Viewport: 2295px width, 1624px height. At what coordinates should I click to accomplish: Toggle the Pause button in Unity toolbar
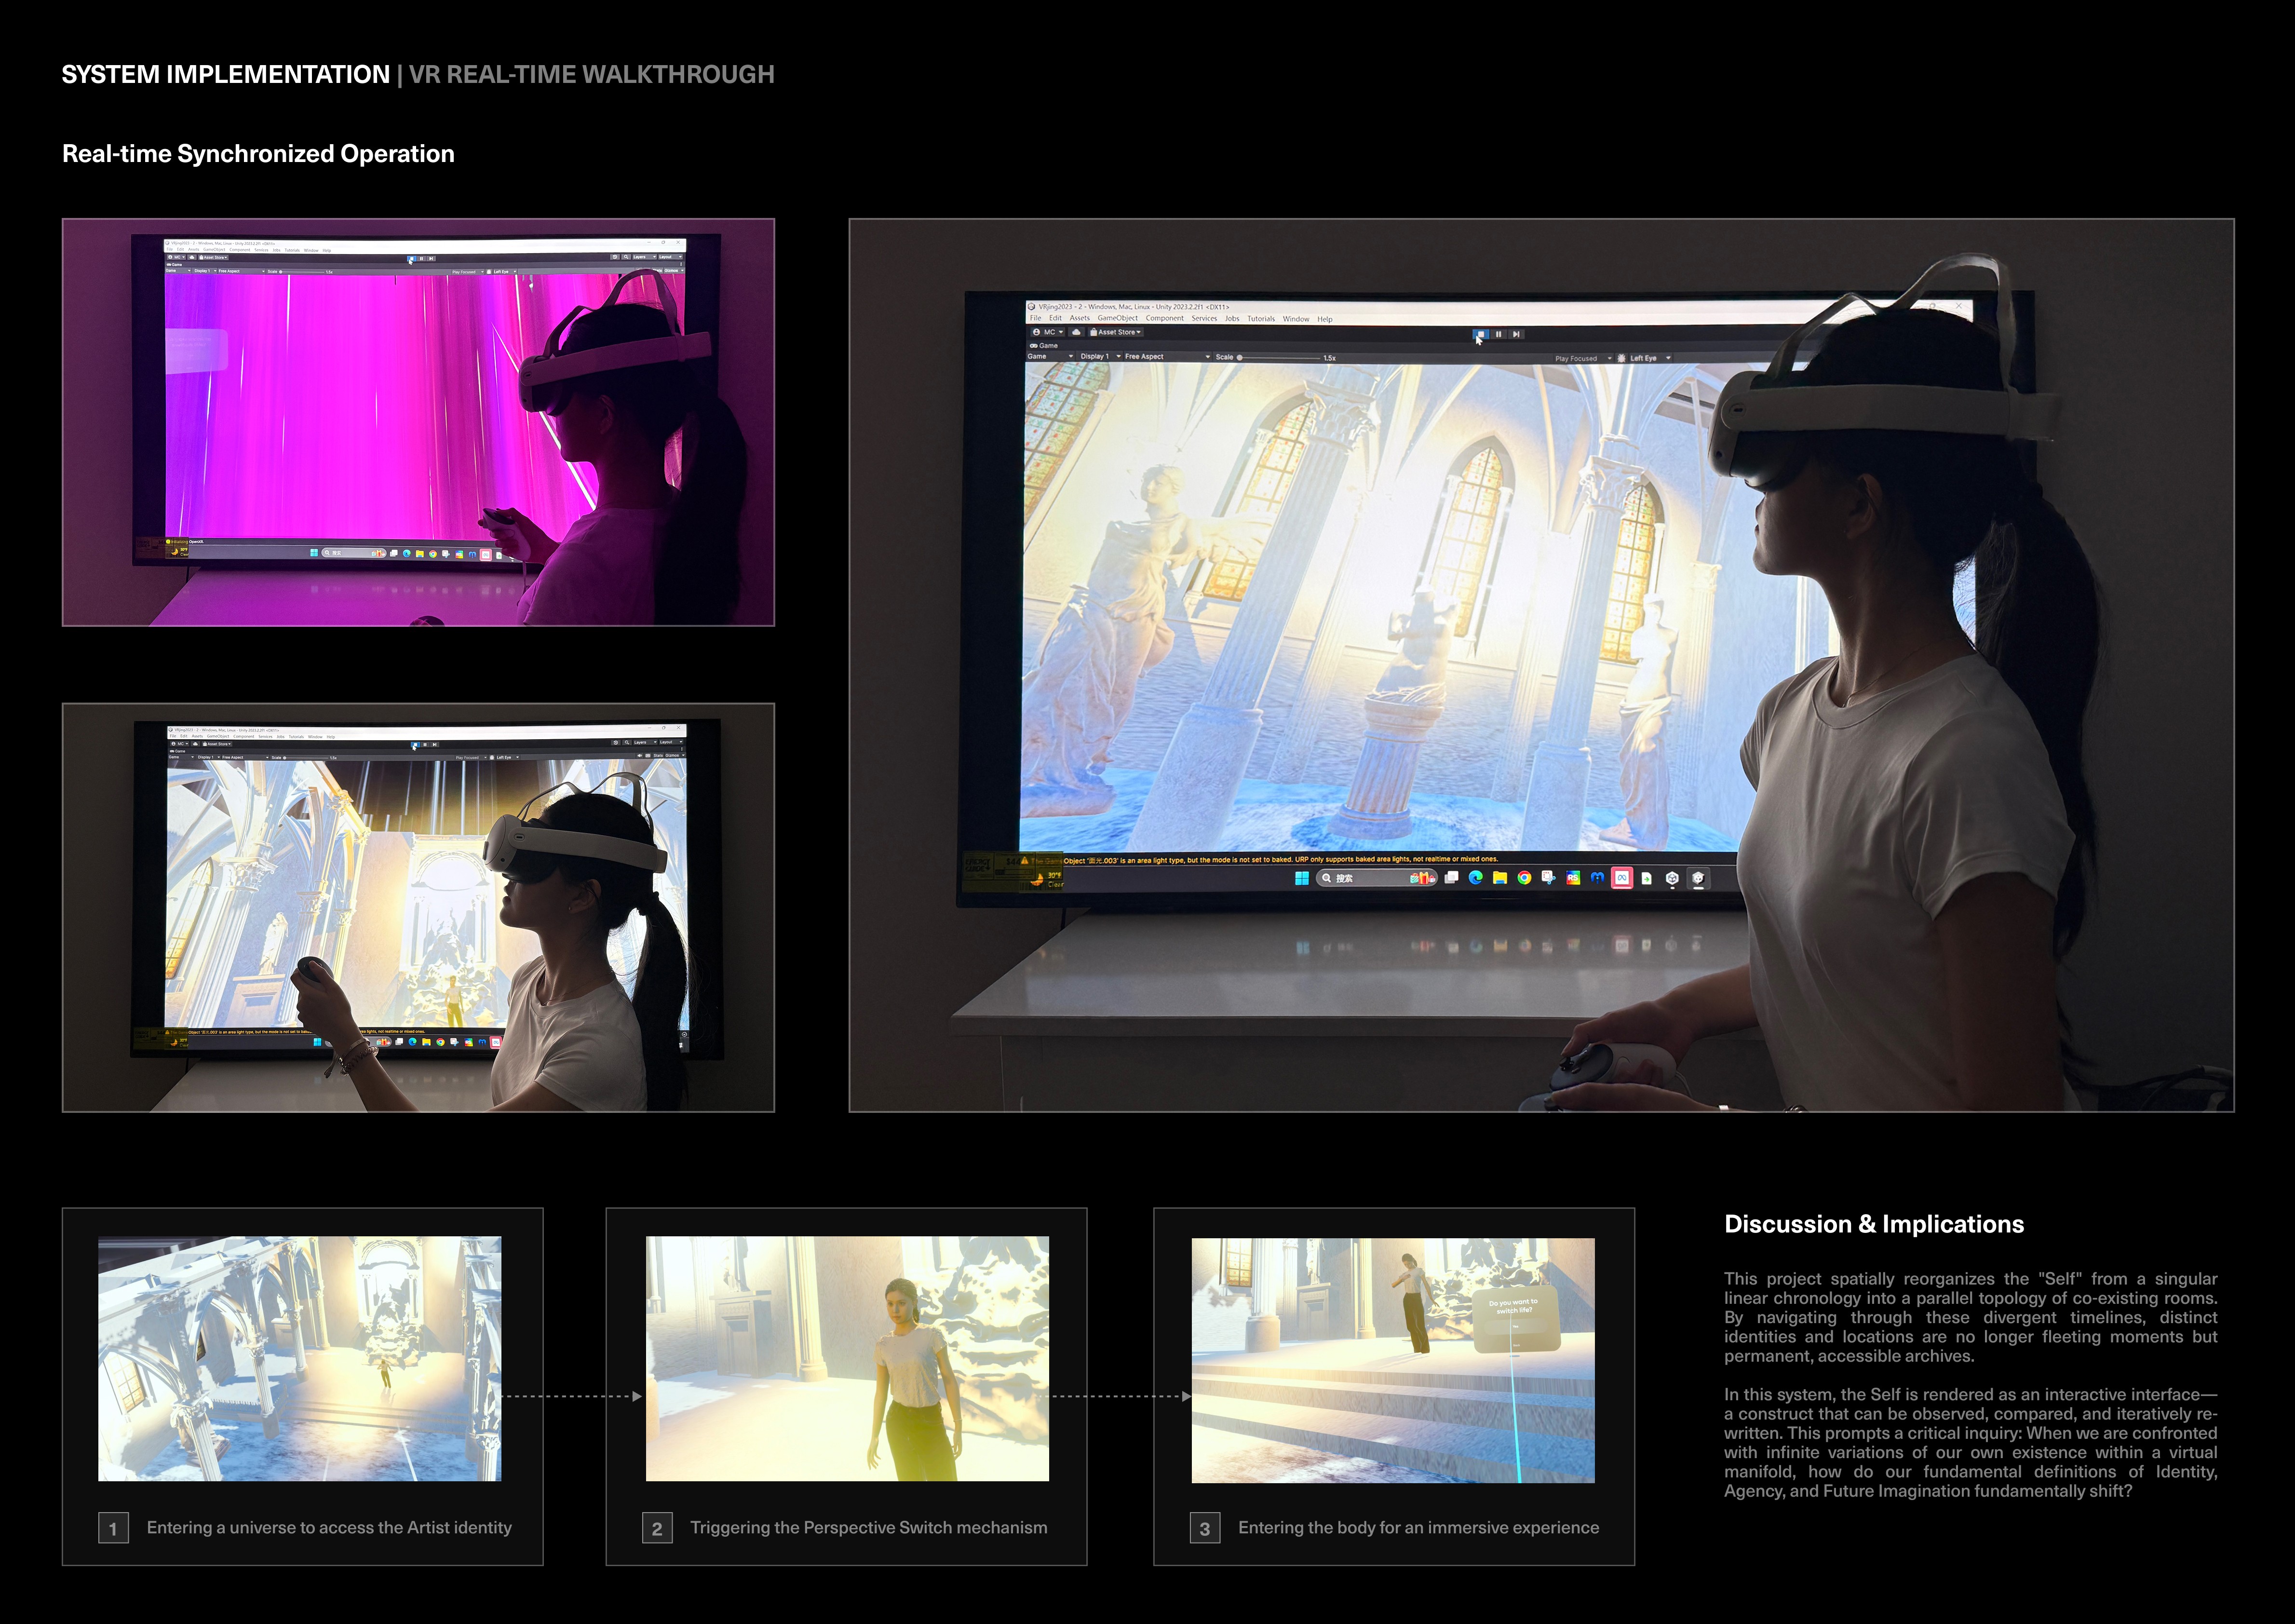pyautogui.click(x=1498, y=334)
